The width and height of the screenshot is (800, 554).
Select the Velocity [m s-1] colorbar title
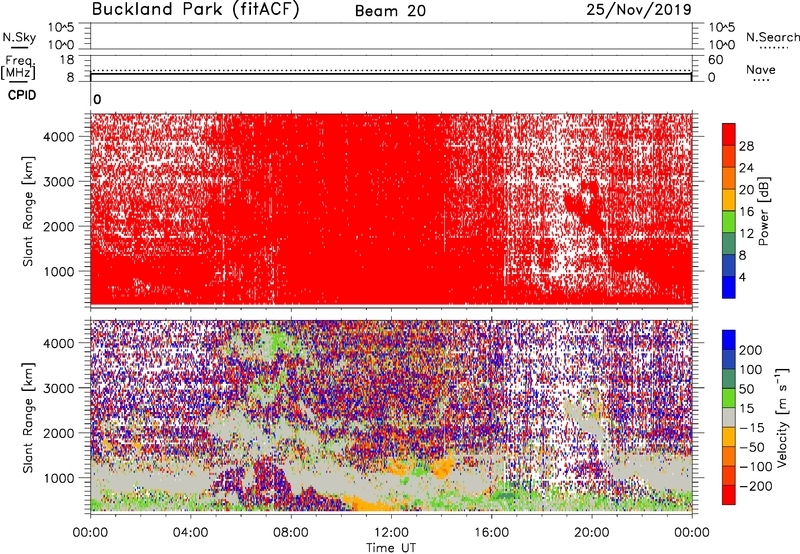[x=782, y=417]
